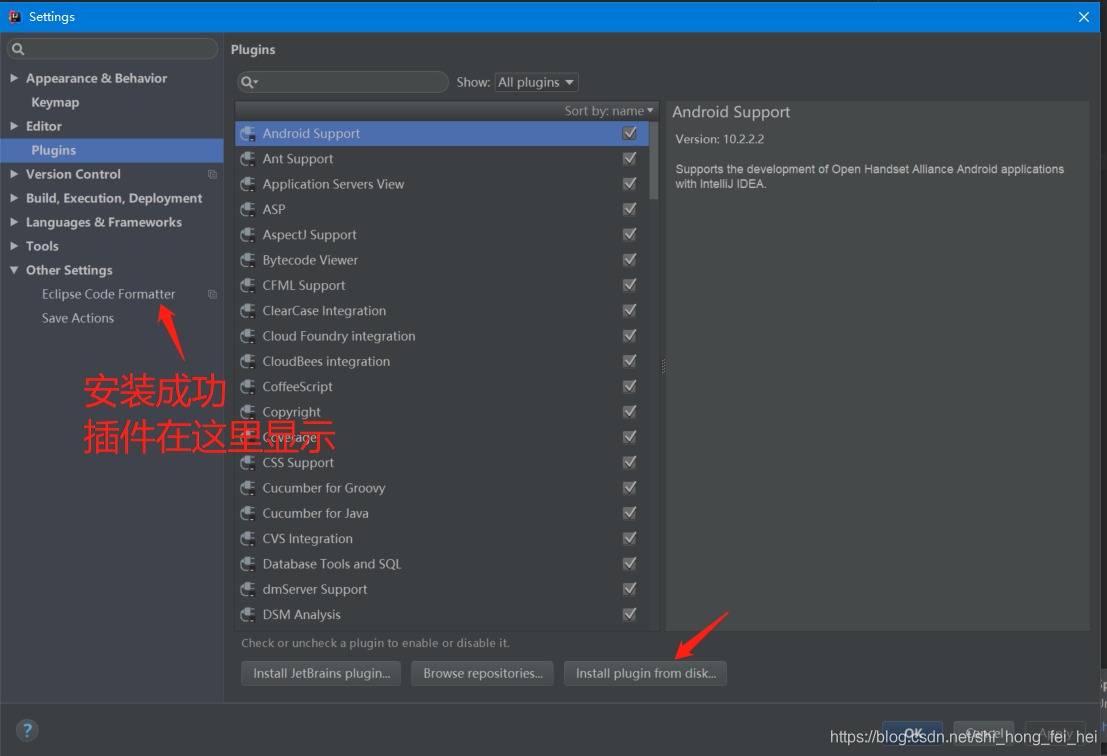Disable the Android Support plugin checkbox
This screenshot has height=756, width=1107.
tap(630, 133)
